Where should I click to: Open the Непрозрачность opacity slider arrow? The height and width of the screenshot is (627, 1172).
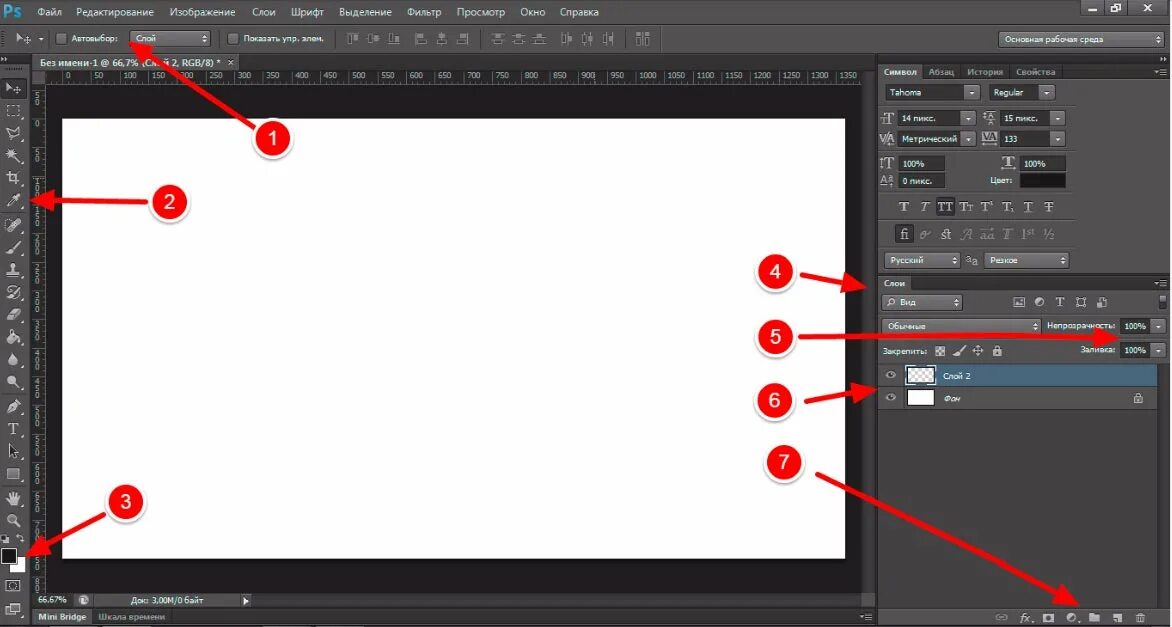pos(1158,326)
